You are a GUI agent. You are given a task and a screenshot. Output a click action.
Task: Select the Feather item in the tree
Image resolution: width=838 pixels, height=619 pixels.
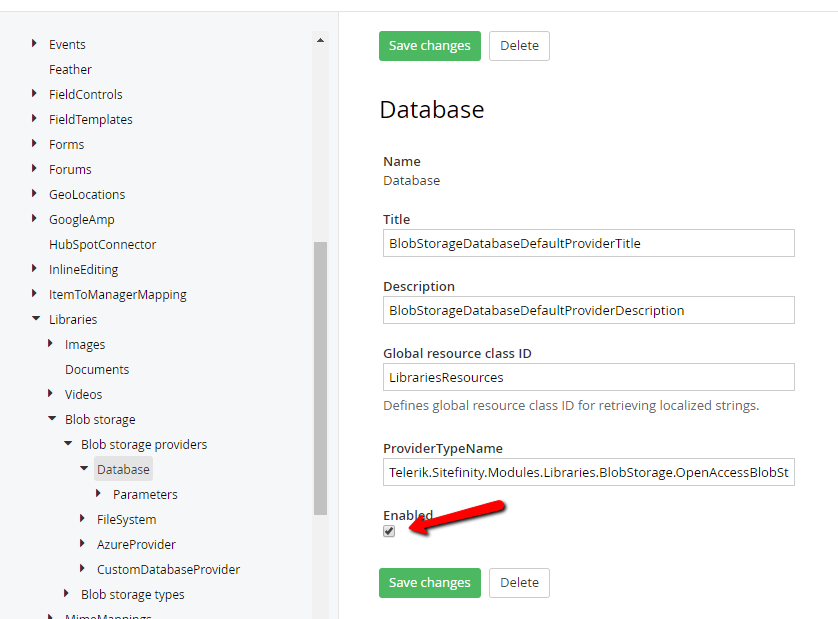pyautogui.click(x=70, y=69)
